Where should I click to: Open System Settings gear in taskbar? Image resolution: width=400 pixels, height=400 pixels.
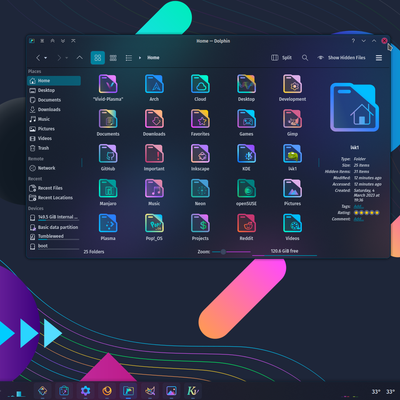86,390
